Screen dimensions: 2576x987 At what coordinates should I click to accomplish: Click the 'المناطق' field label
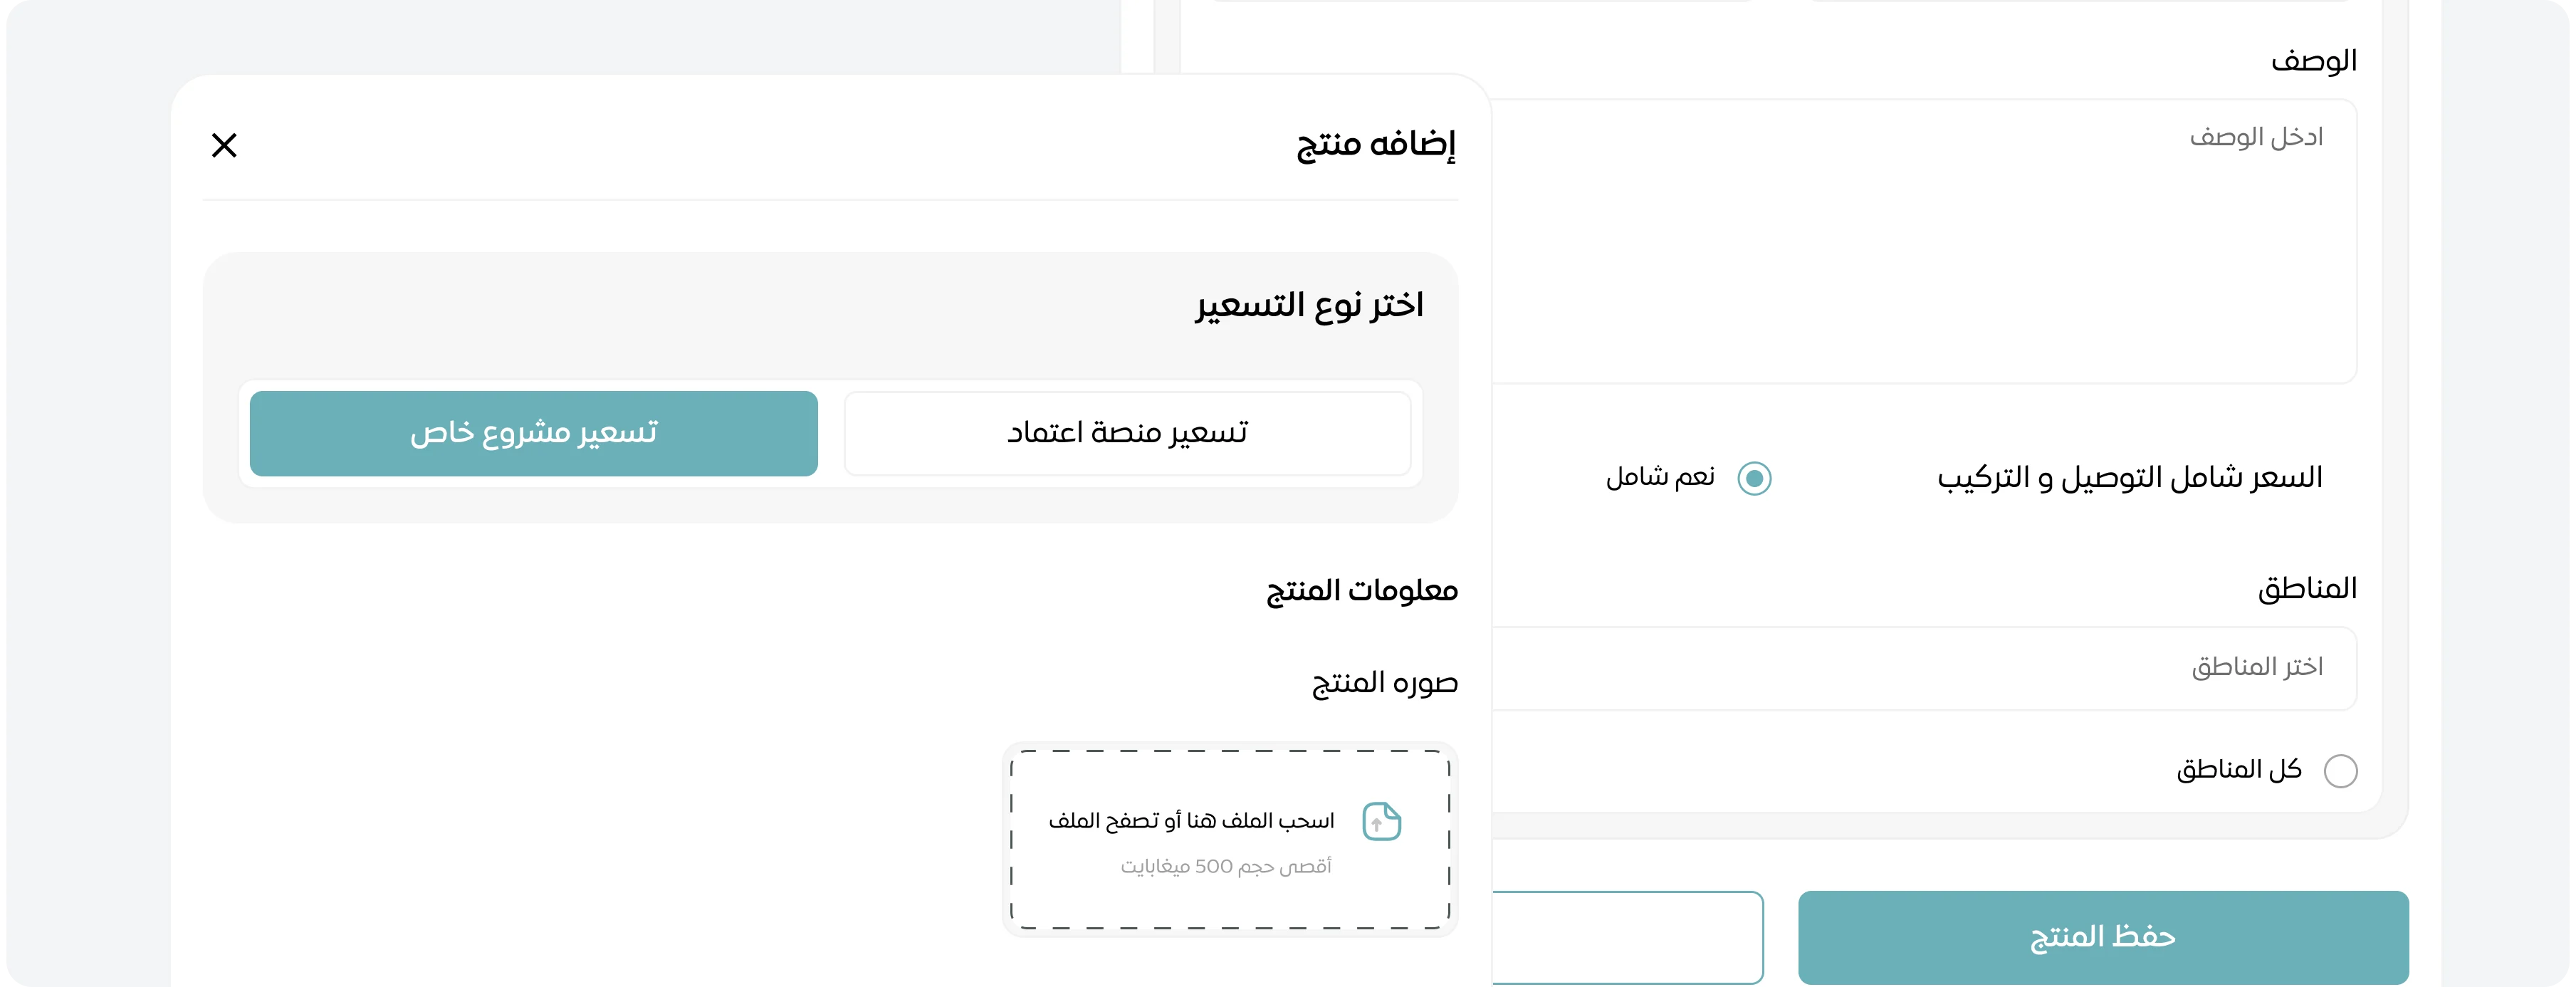tap(2310, 588)
